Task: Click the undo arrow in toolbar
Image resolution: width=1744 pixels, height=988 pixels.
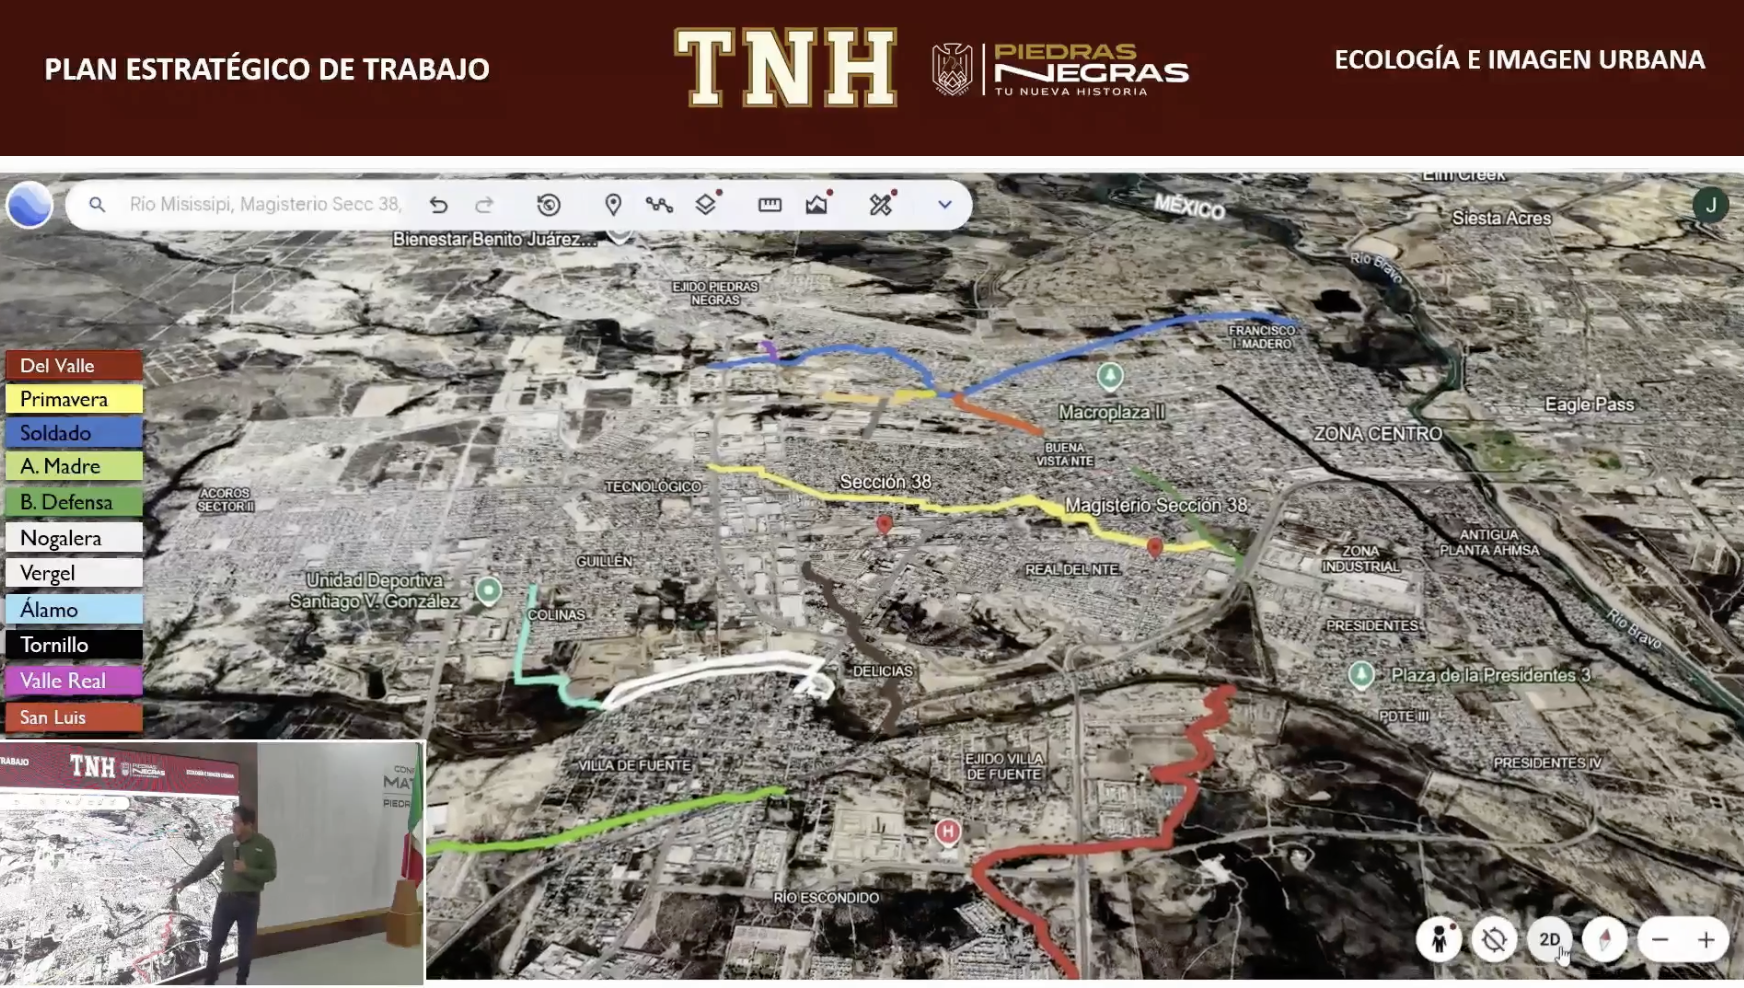Action: pos(438,205)
